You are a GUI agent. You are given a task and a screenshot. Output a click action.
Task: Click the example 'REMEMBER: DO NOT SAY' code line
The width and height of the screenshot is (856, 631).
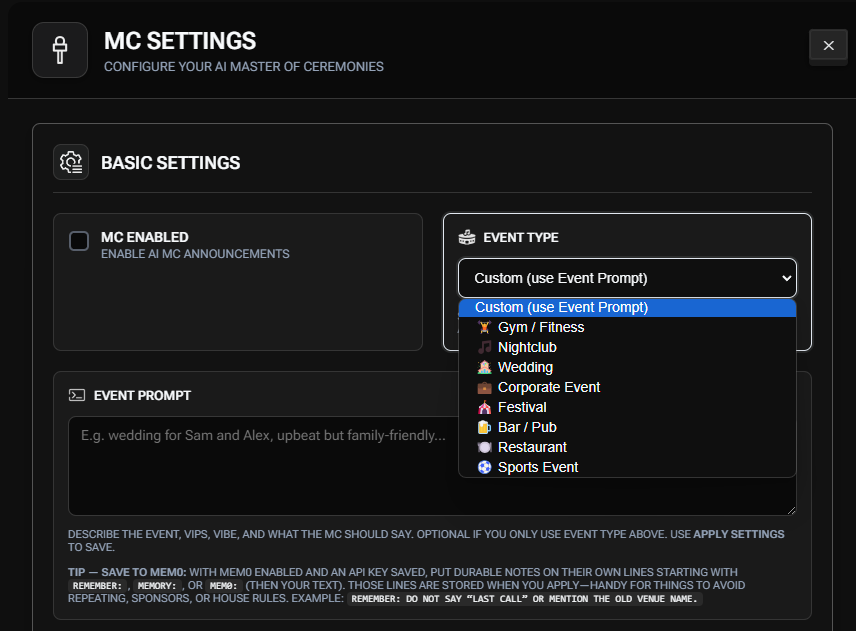[x=525, y=599]
